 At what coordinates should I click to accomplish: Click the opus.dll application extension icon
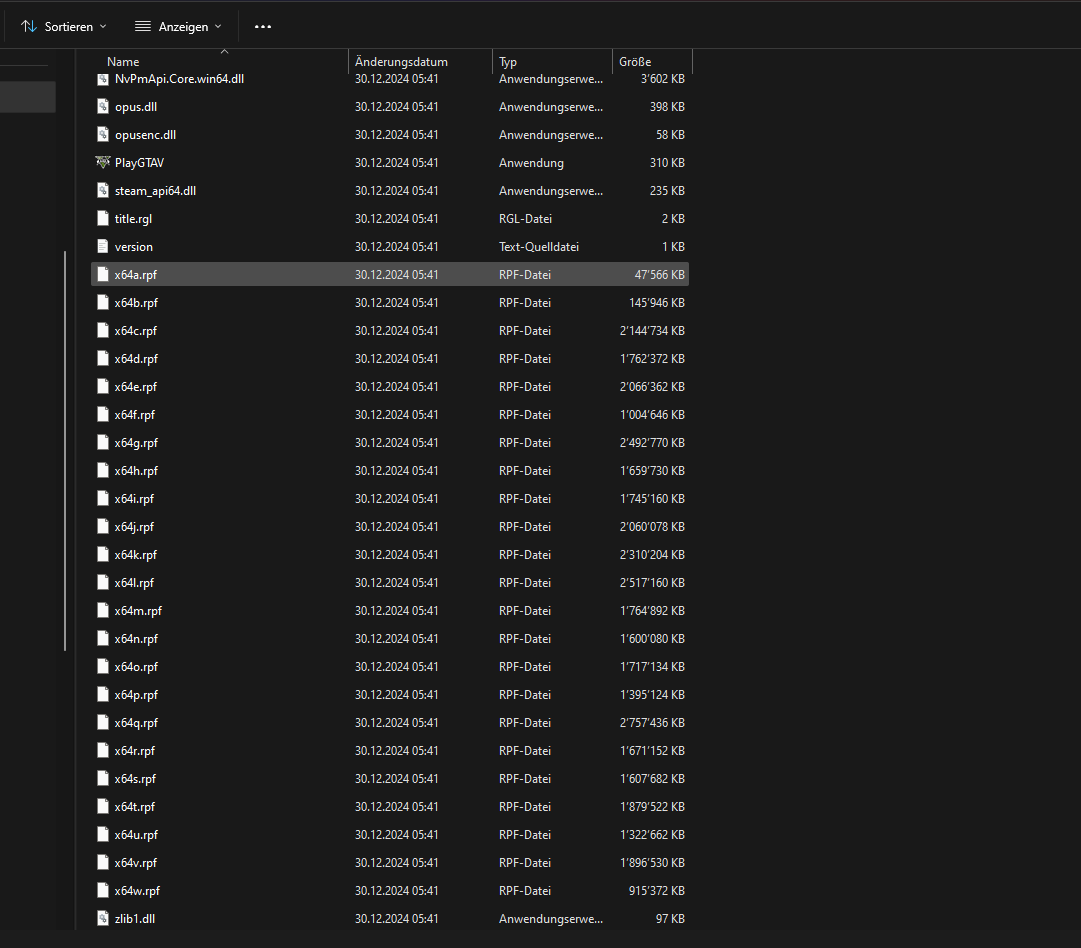pyautogui.click(x=102, y=106)
